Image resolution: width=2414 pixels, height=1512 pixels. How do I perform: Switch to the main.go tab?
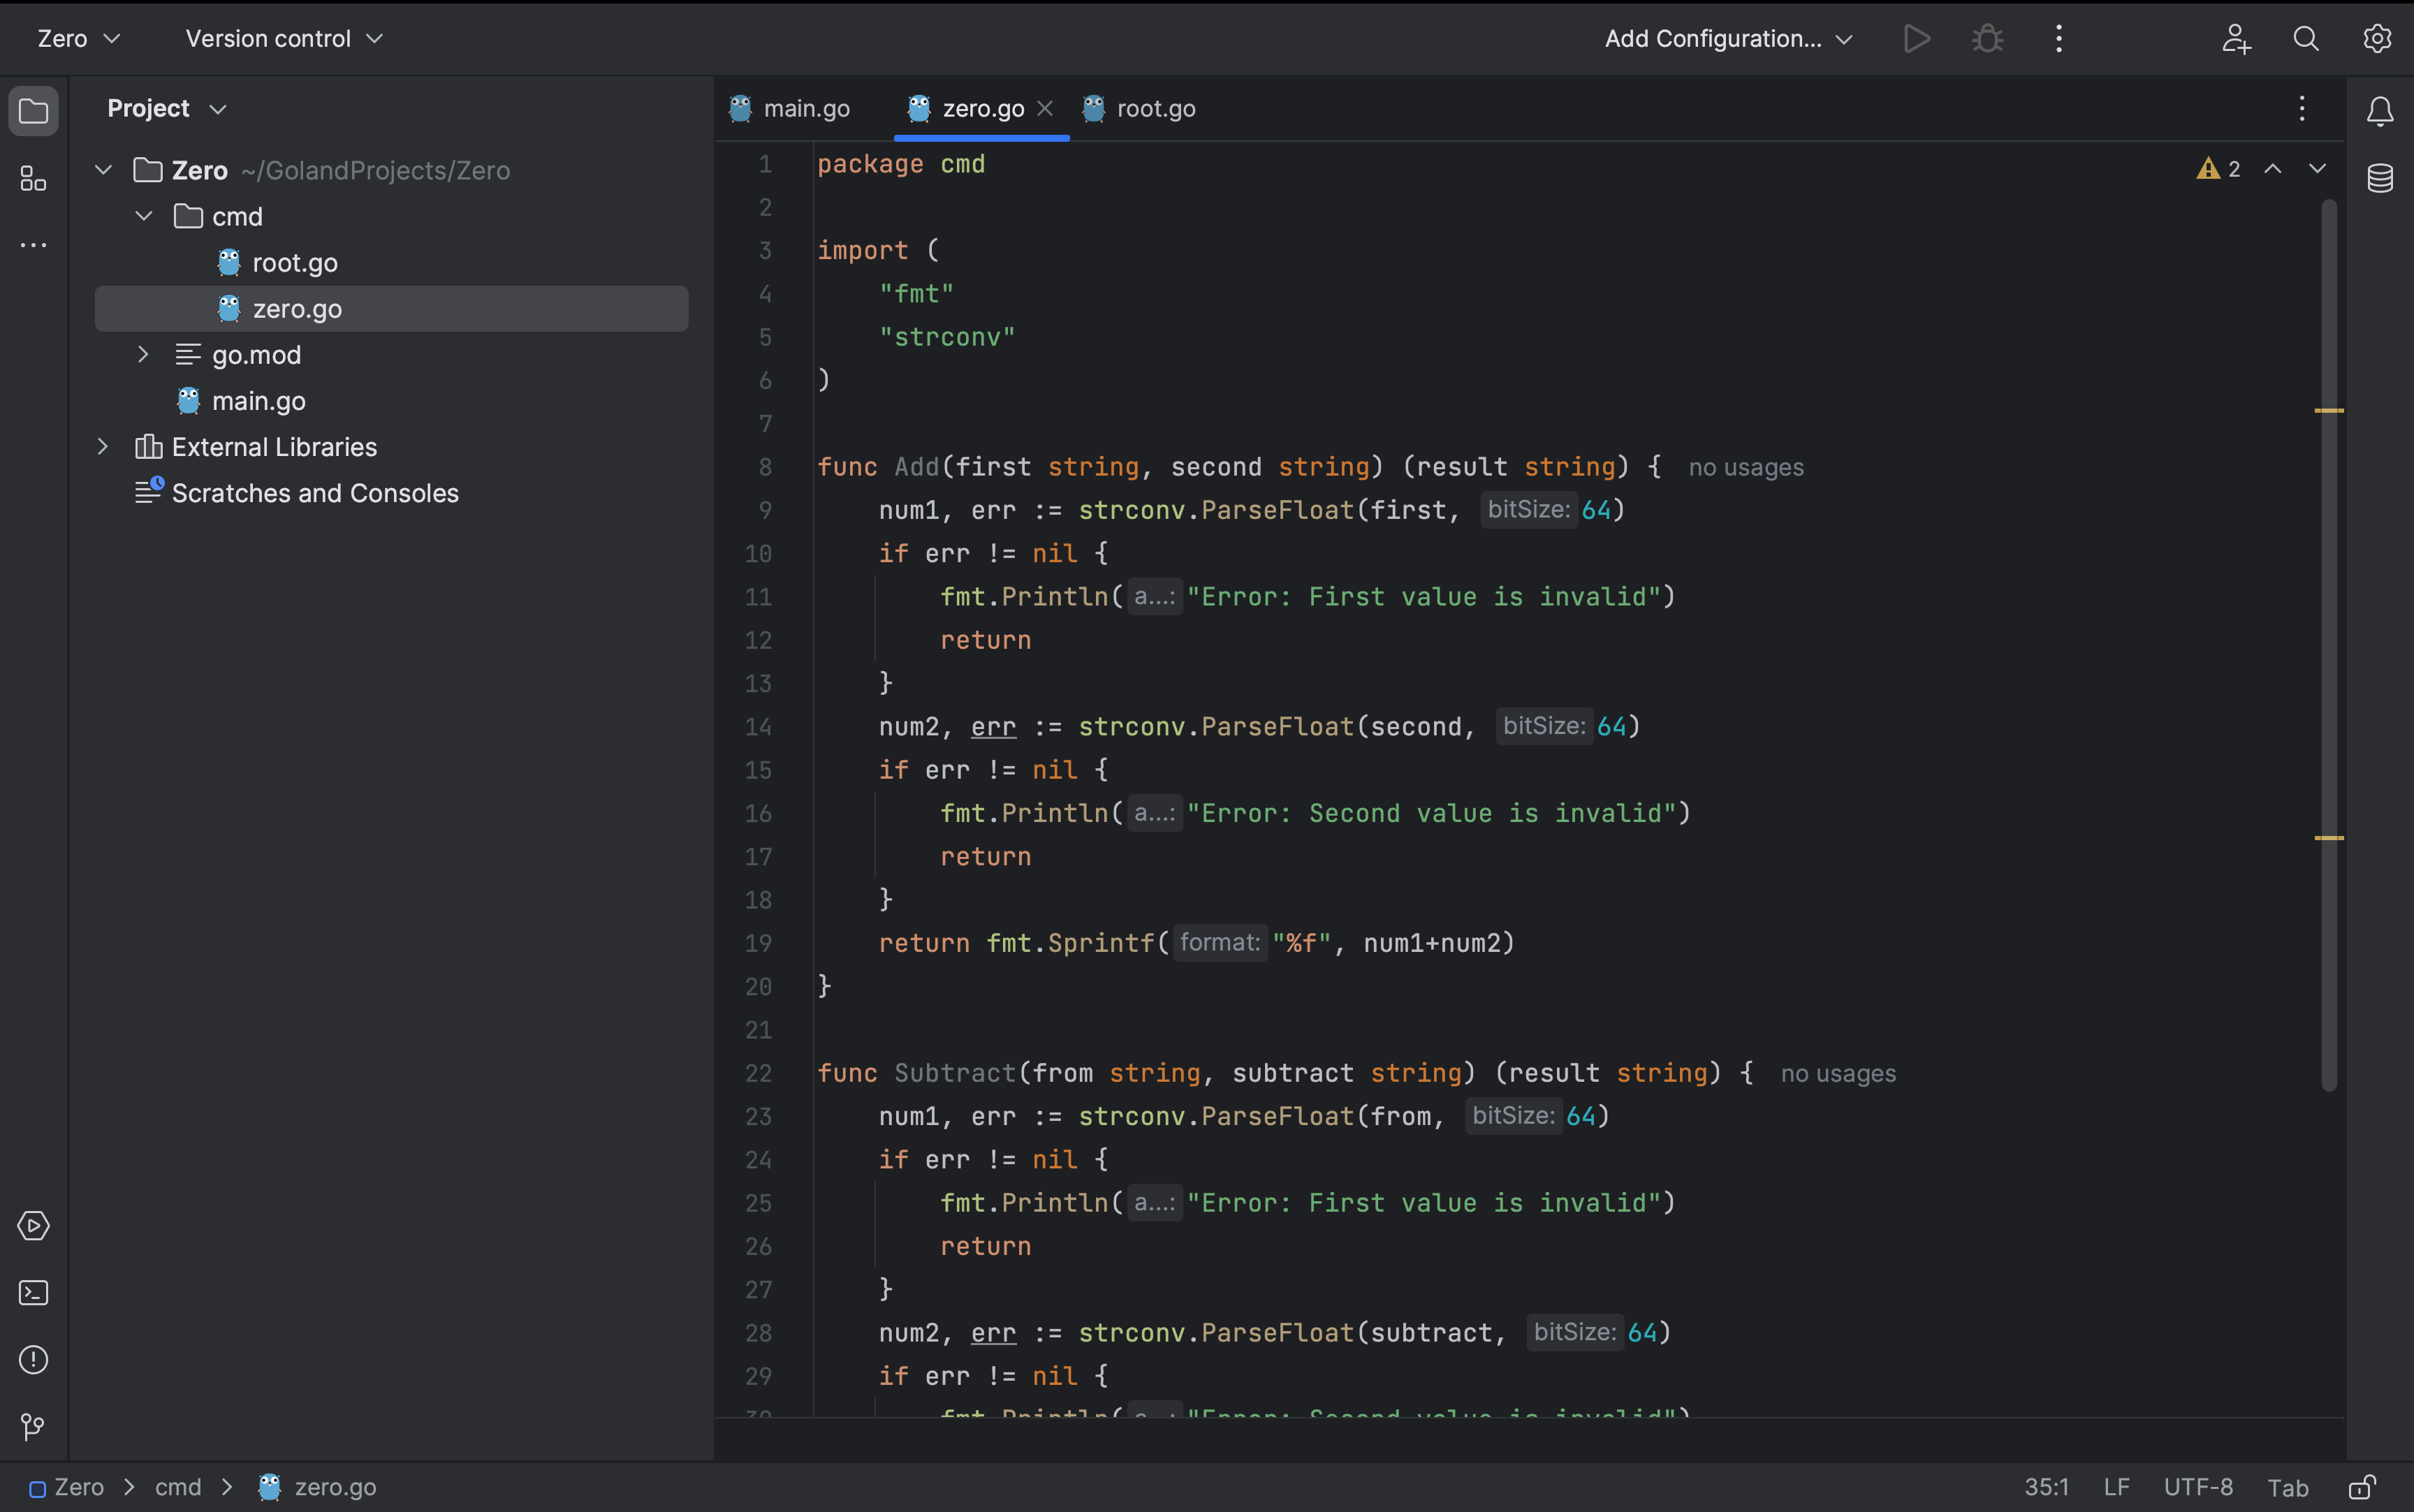click(x=807, y=108)
